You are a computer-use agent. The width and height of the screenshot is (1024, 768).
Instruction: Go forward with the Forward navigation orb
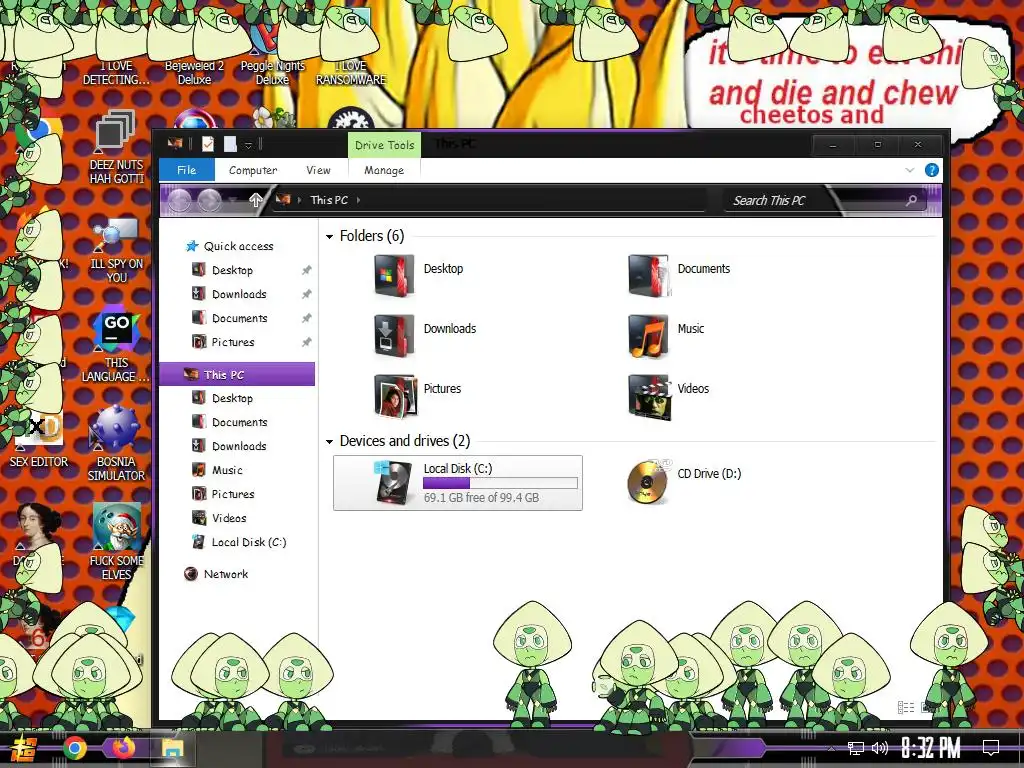click(x=209, y=200)
